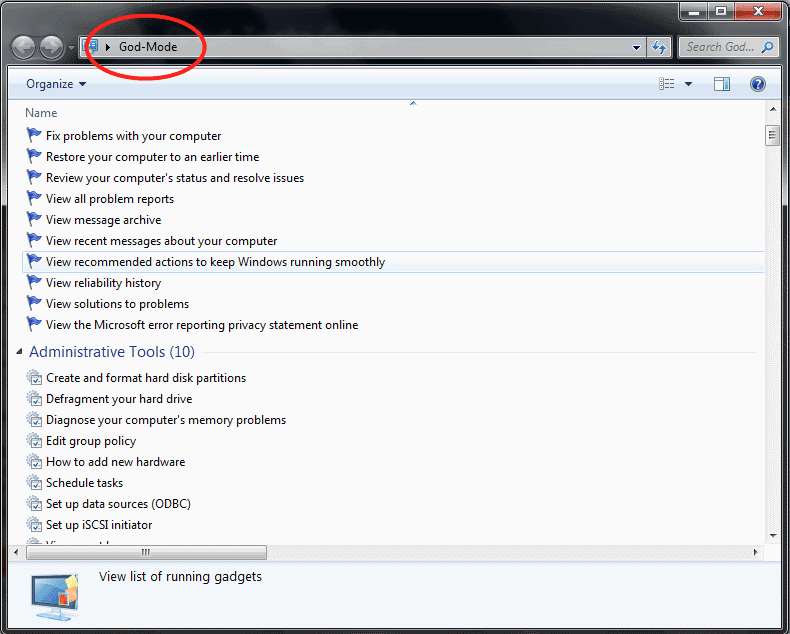Image resolution: width=790 pixels, height=634 pixels.
Task: Click flag icon for View all problem reports
Action: (34, 199)
